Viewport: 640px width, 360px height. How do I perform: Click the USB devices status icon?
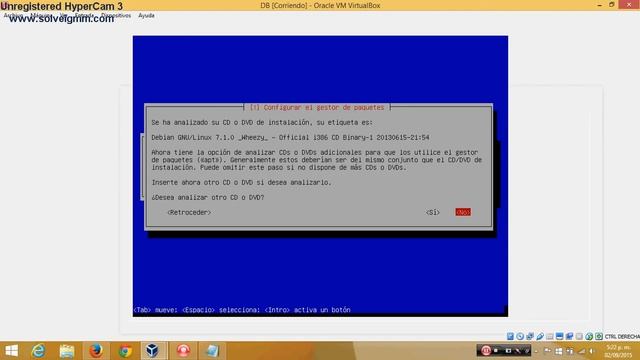(x=540, y=336)
